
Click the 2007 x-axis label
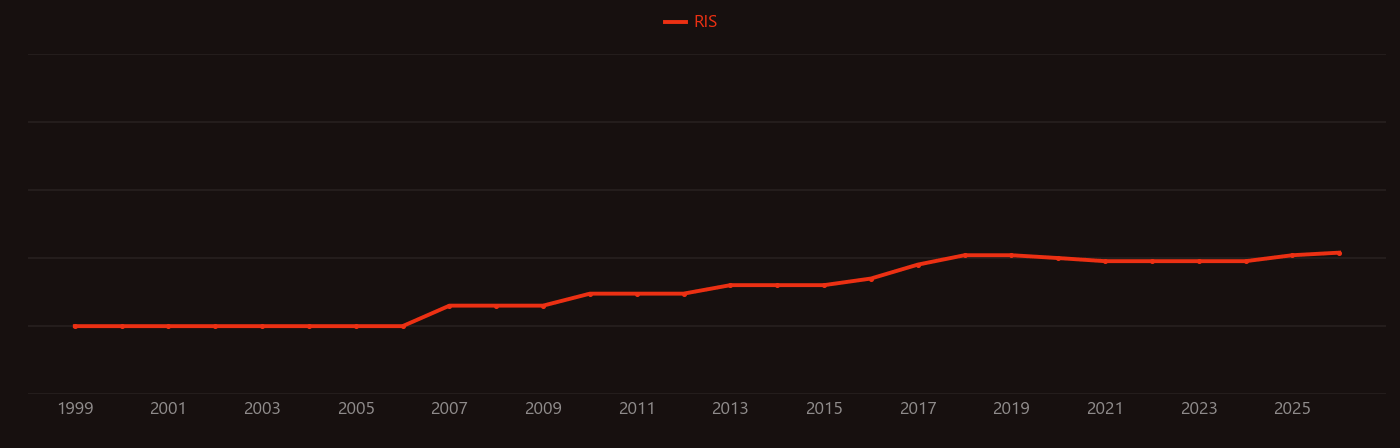pos(449,409)
